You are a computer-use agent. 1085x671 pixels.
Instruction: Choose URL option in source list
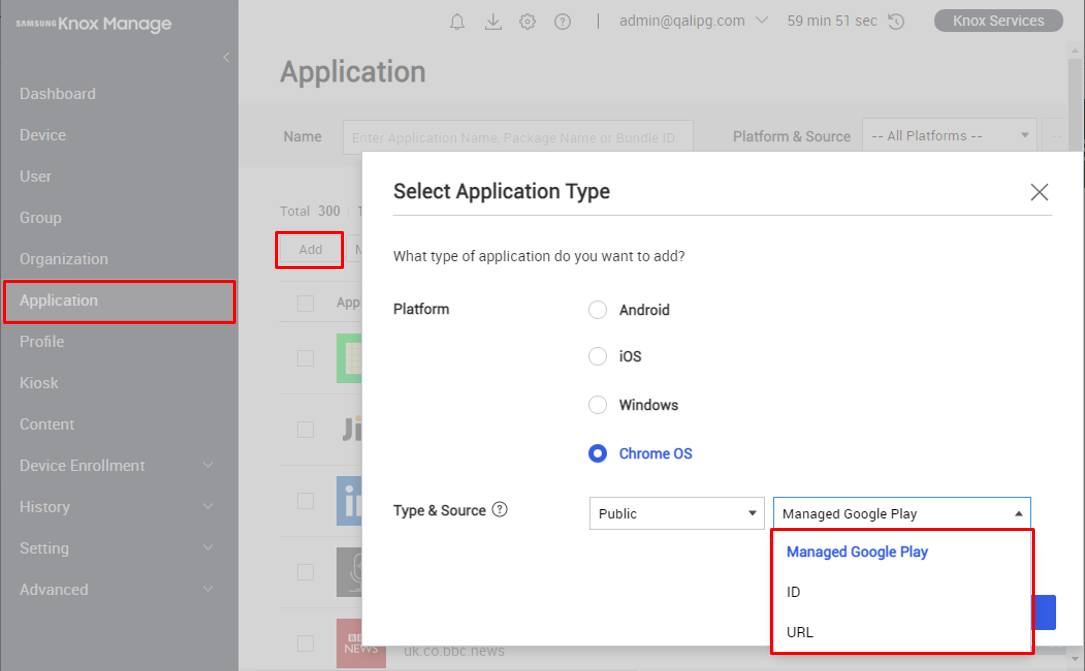click(800, 632)
